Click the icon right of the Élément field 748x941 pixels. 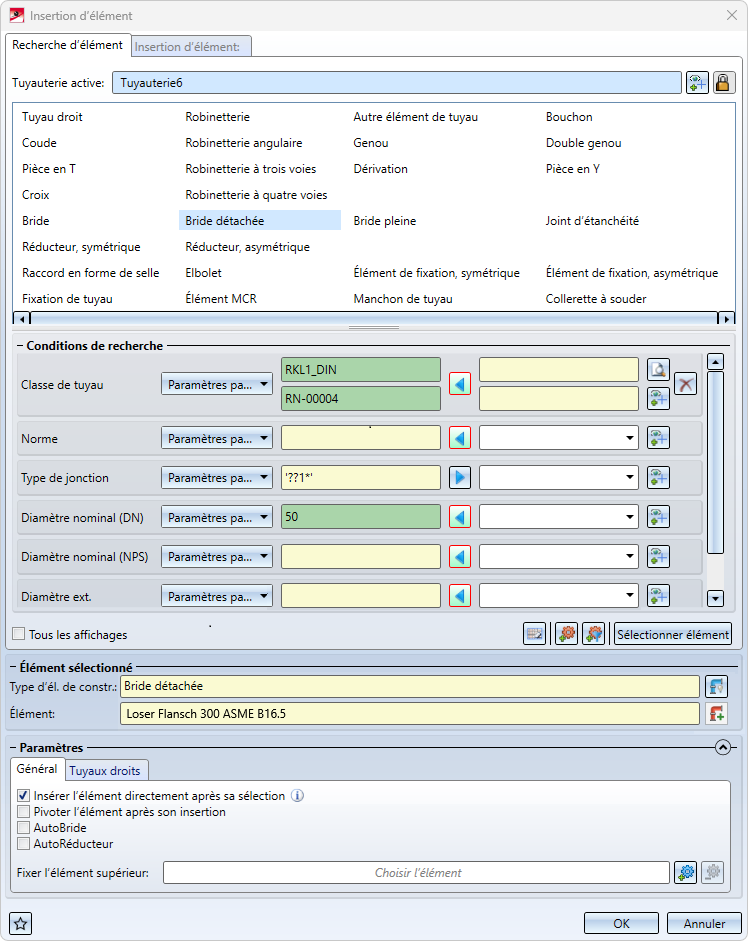point(716,714)
